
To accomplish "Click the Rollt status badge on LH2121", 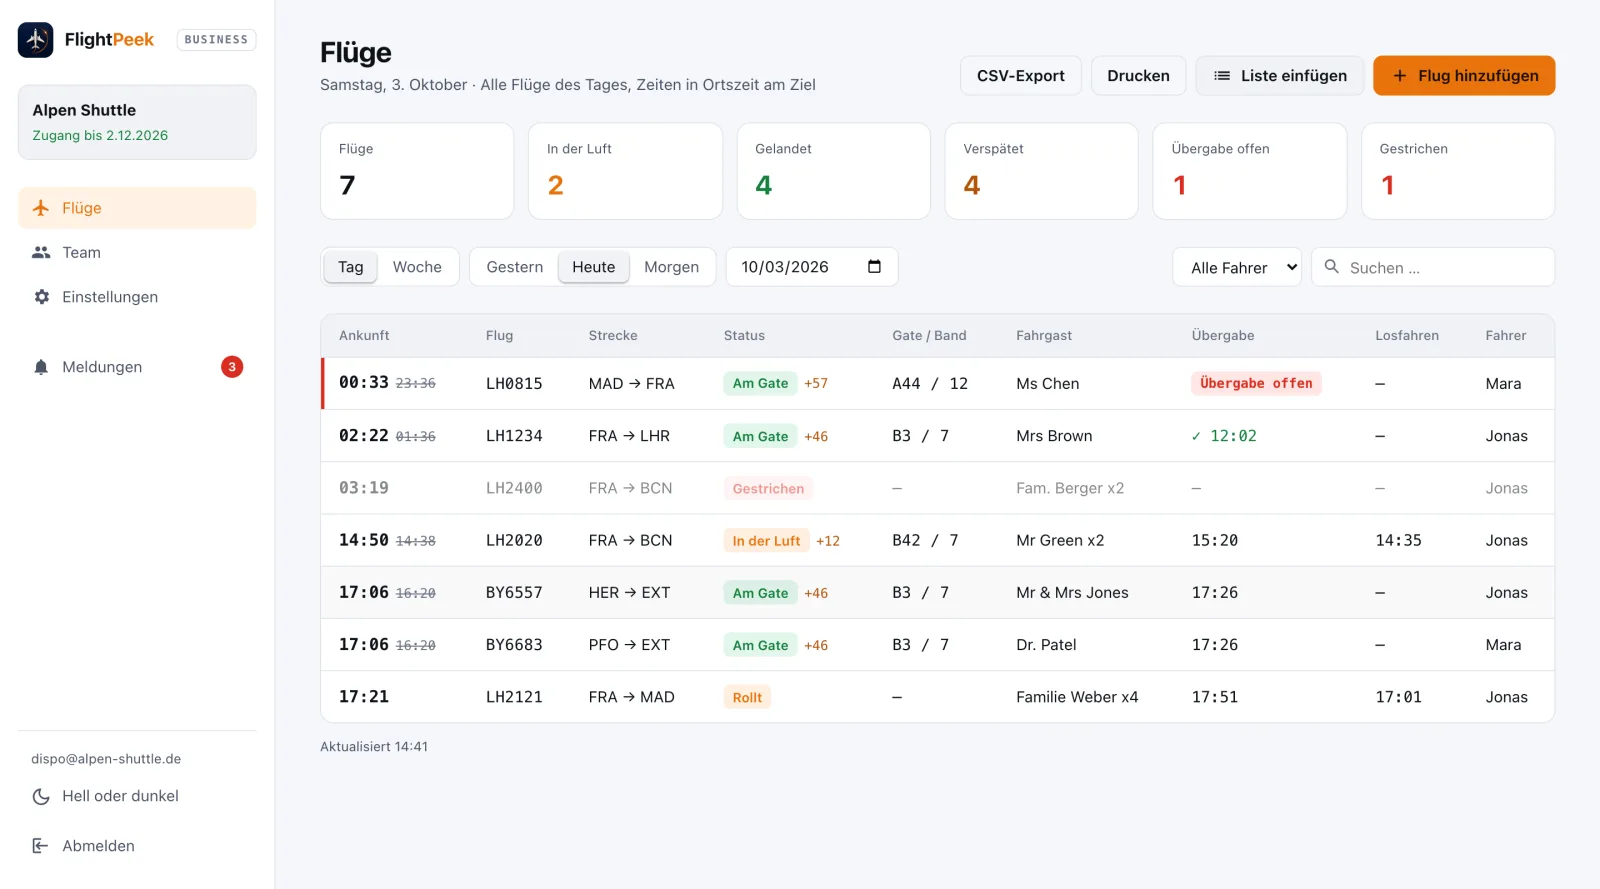I will coord(747,698).
